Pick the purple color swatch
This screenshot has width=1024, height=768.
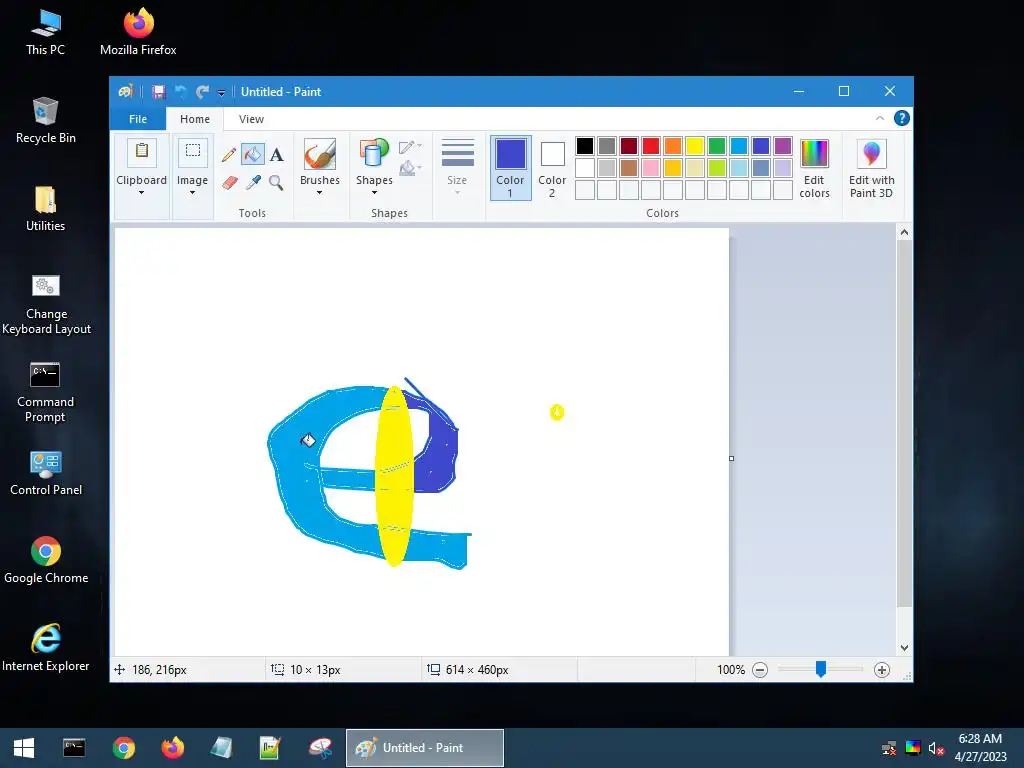point(783,146)
